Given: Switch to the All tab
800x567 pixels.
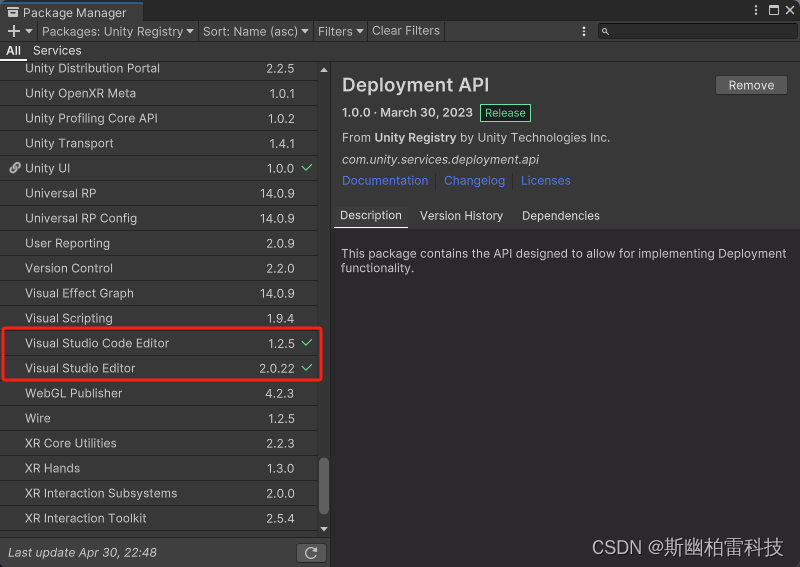Looking at the screenshot, I should pos(13,51).
